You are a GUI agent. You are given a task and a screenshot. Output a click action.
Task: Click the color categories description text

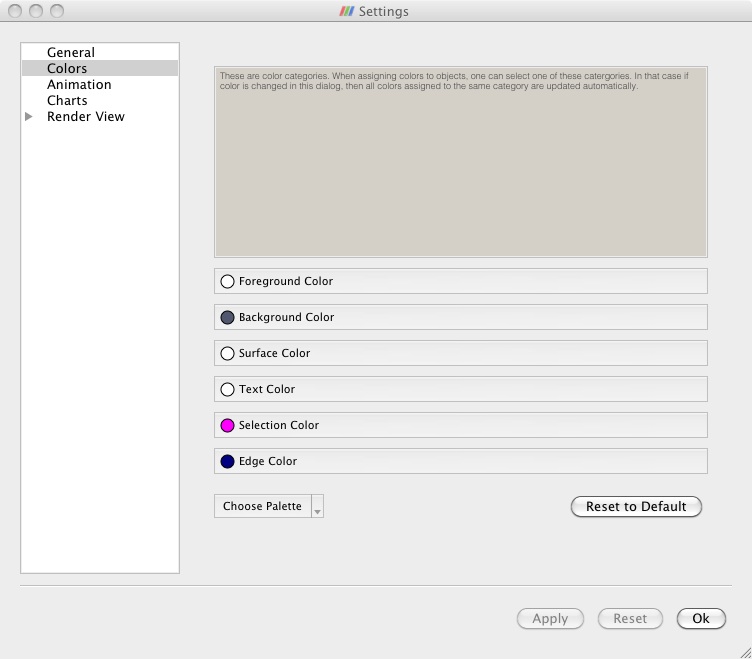(454, 81)
